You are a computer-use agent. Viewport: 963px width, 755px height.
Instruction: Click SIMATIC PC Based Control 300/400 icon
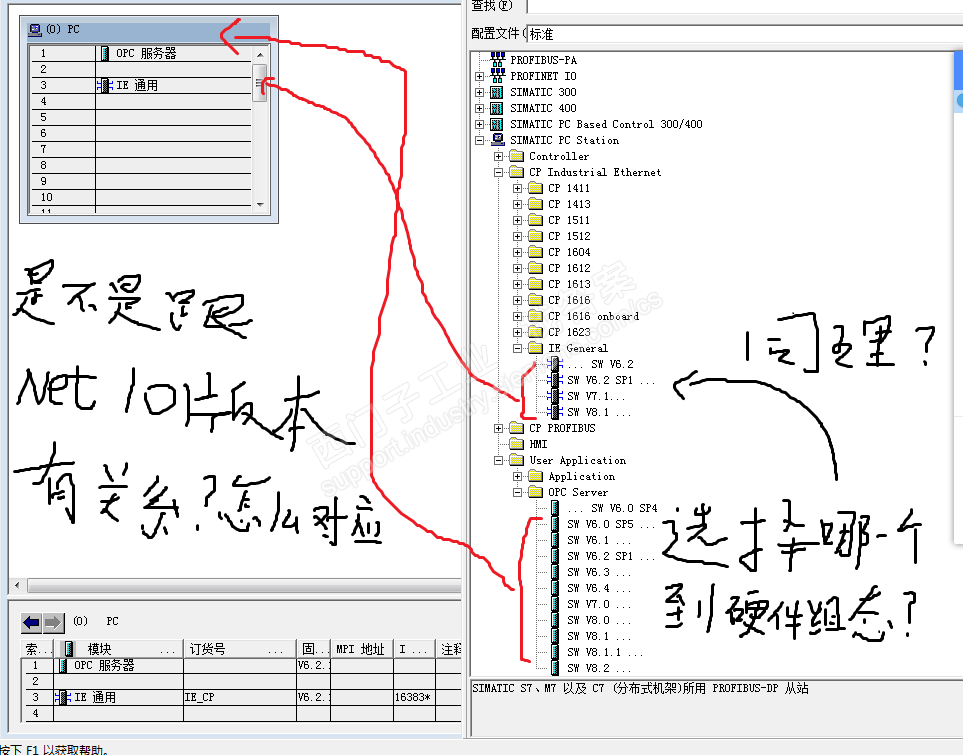[497, 124]
